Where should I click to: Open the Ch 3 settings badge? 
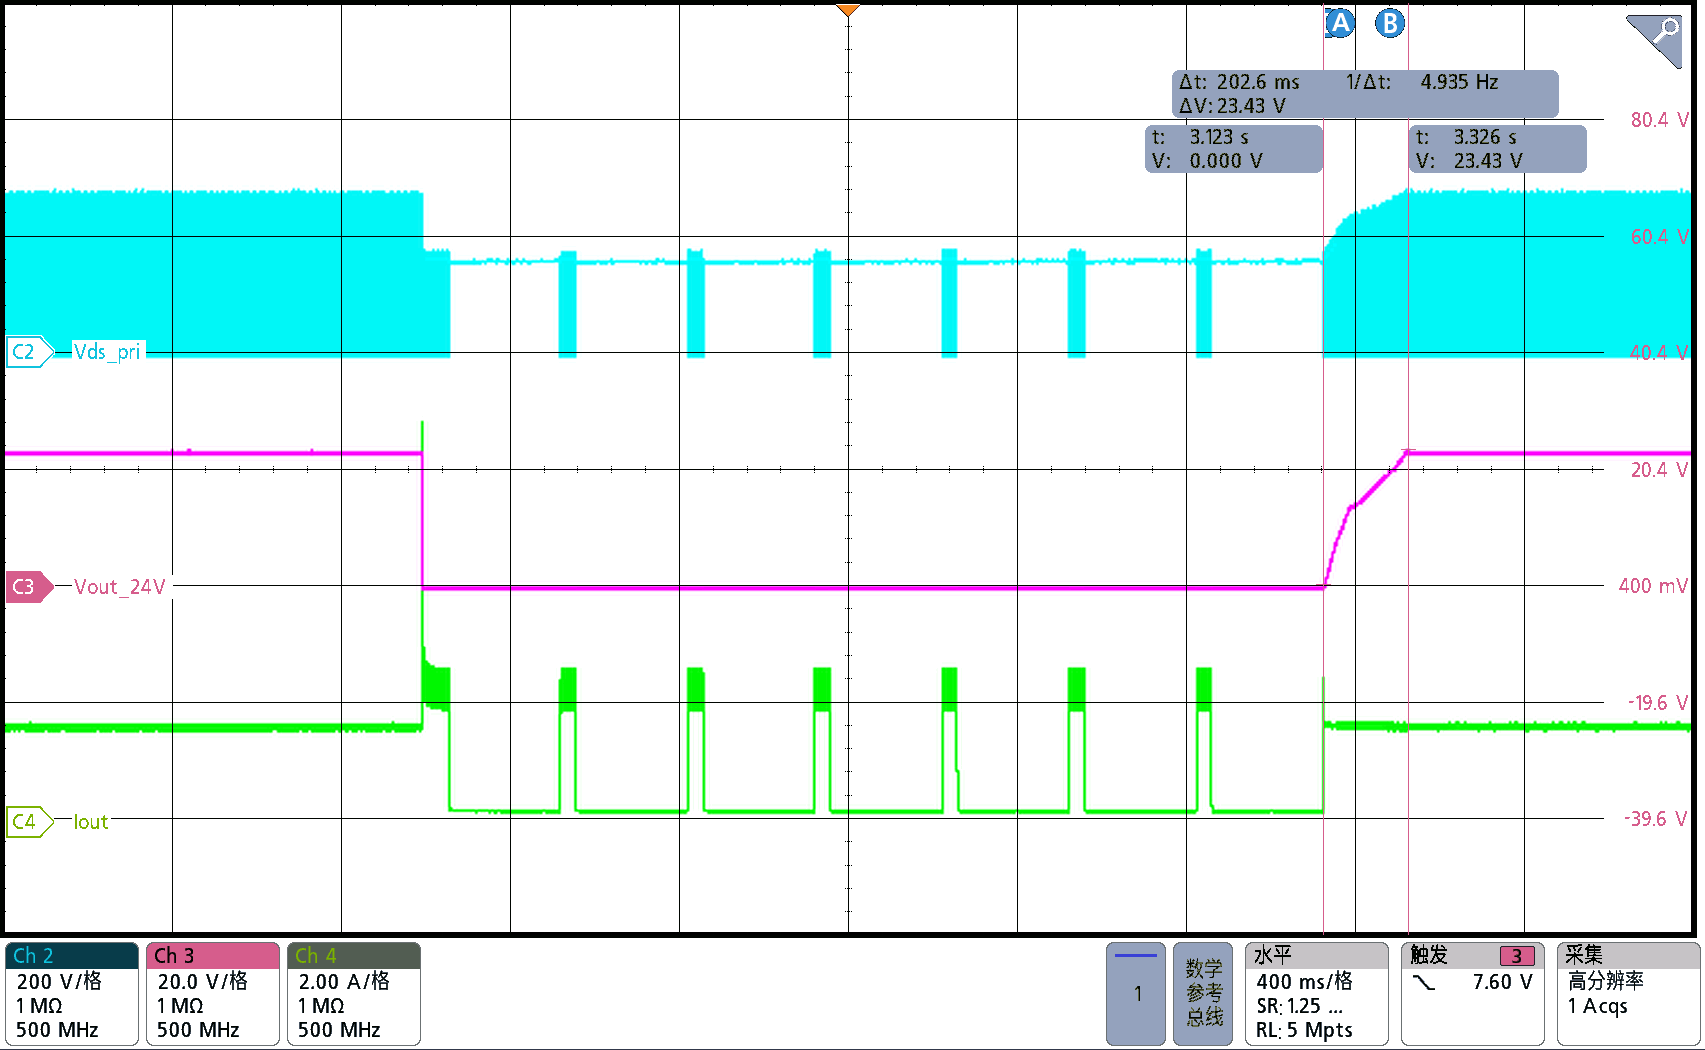coord(212,994)
